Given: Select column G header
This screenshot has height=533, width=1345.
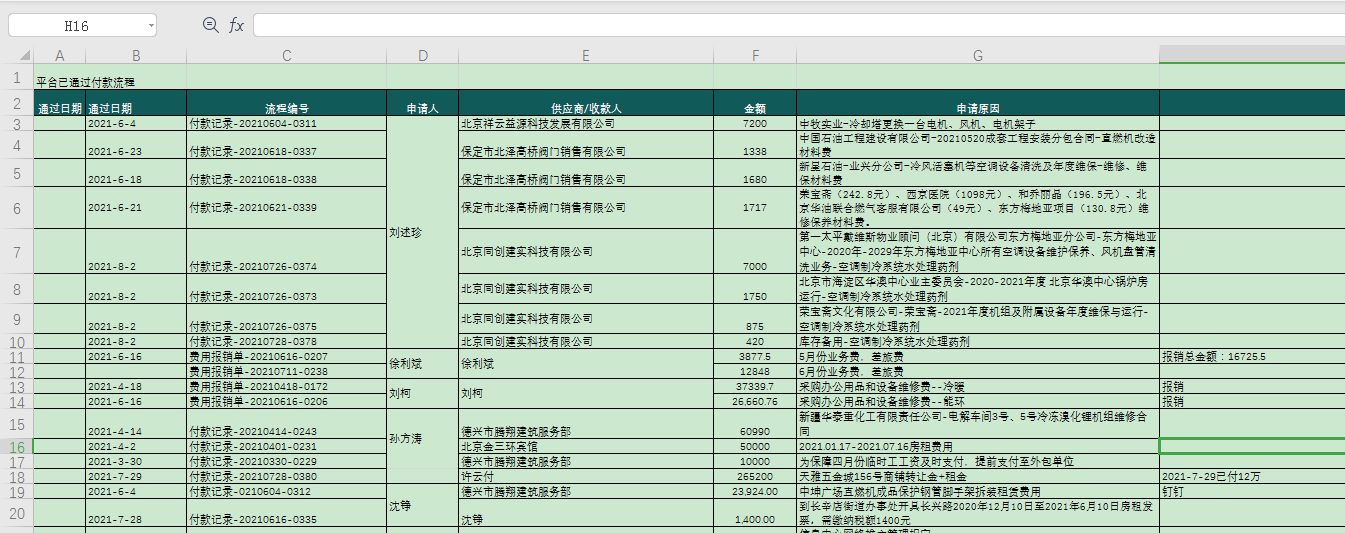Looking at the screenshot, I should point(978,55).
